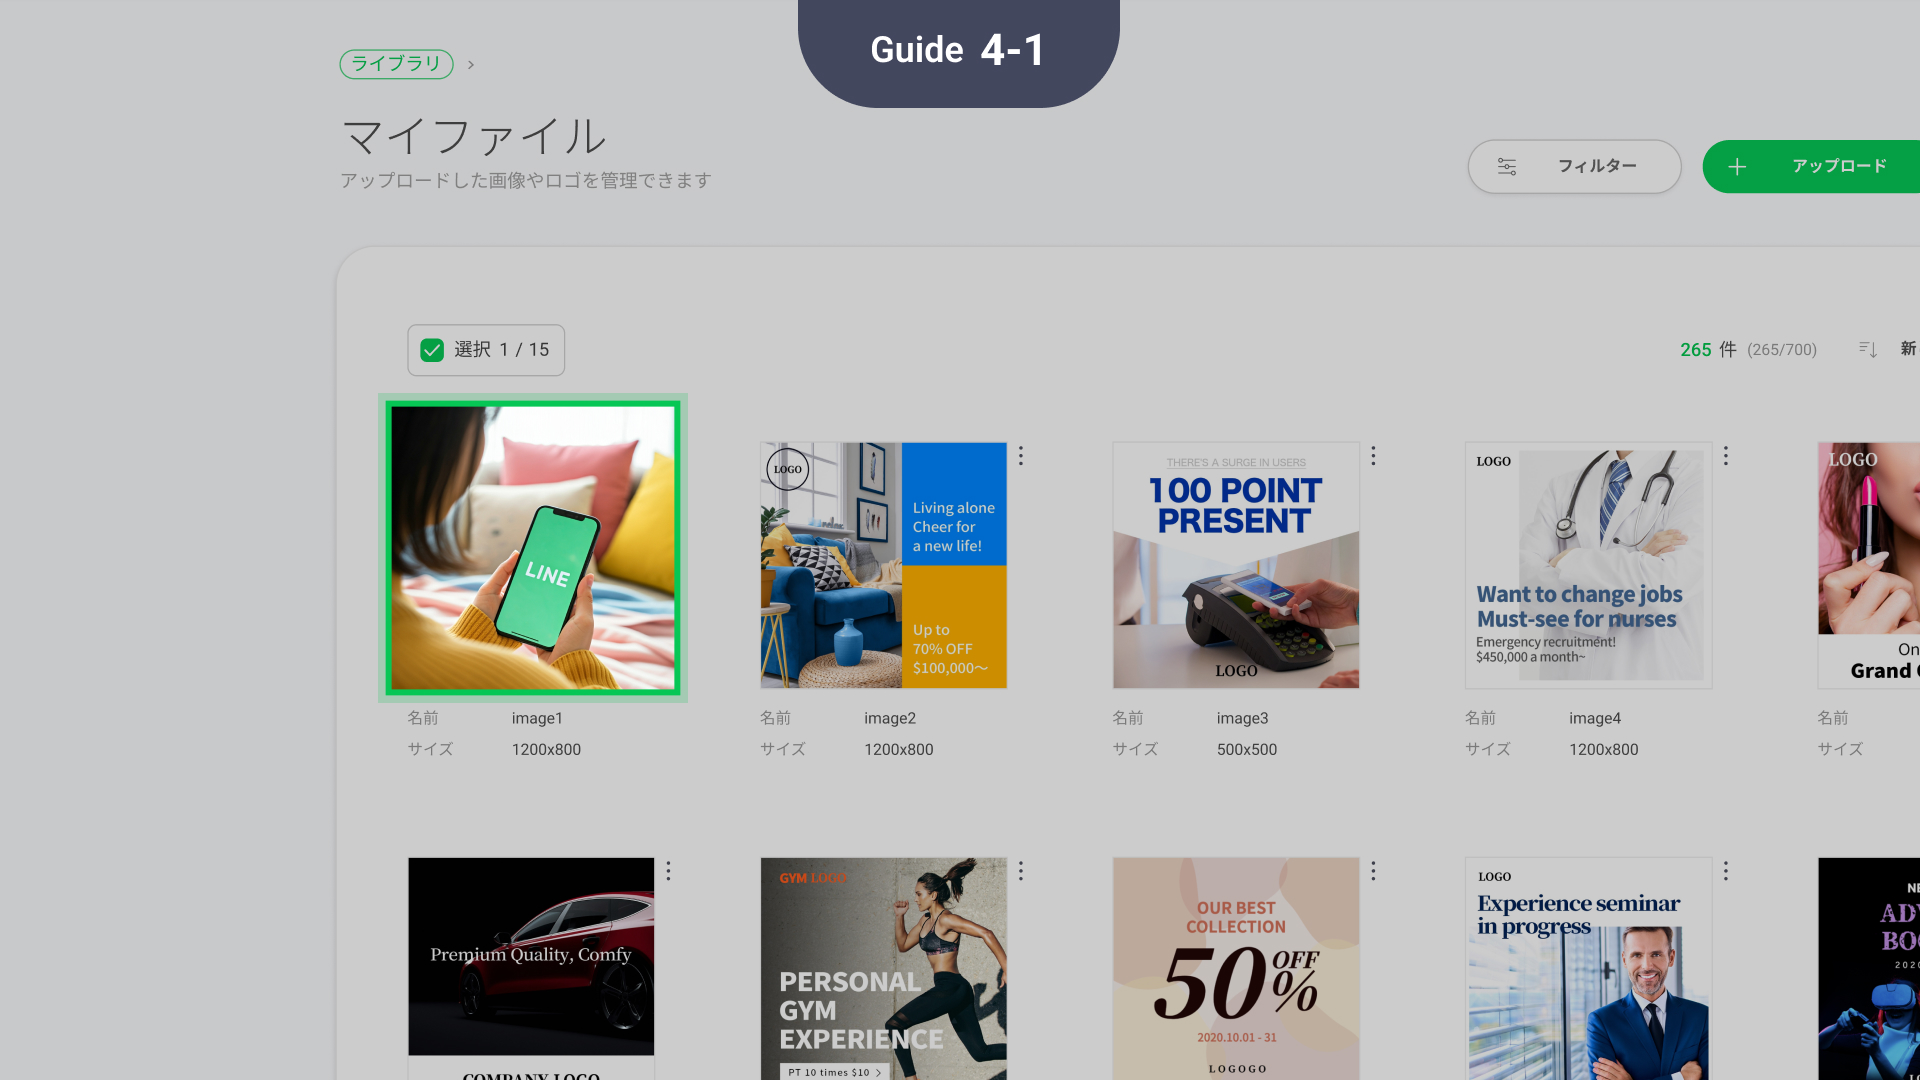Image resolution: width=1920 pixels, height=1080 pixels.
Task: Click the plus icon on upload button
Action: 1737,167
